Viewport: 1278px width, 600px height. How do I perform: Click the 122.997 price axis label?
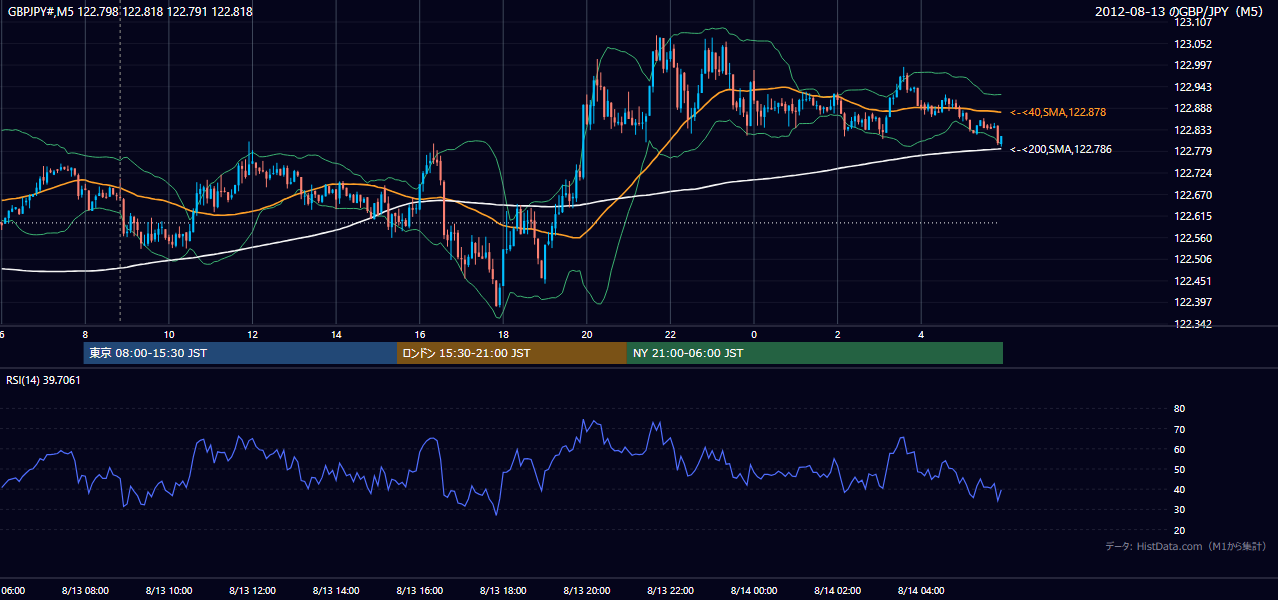click(1192, 65)
